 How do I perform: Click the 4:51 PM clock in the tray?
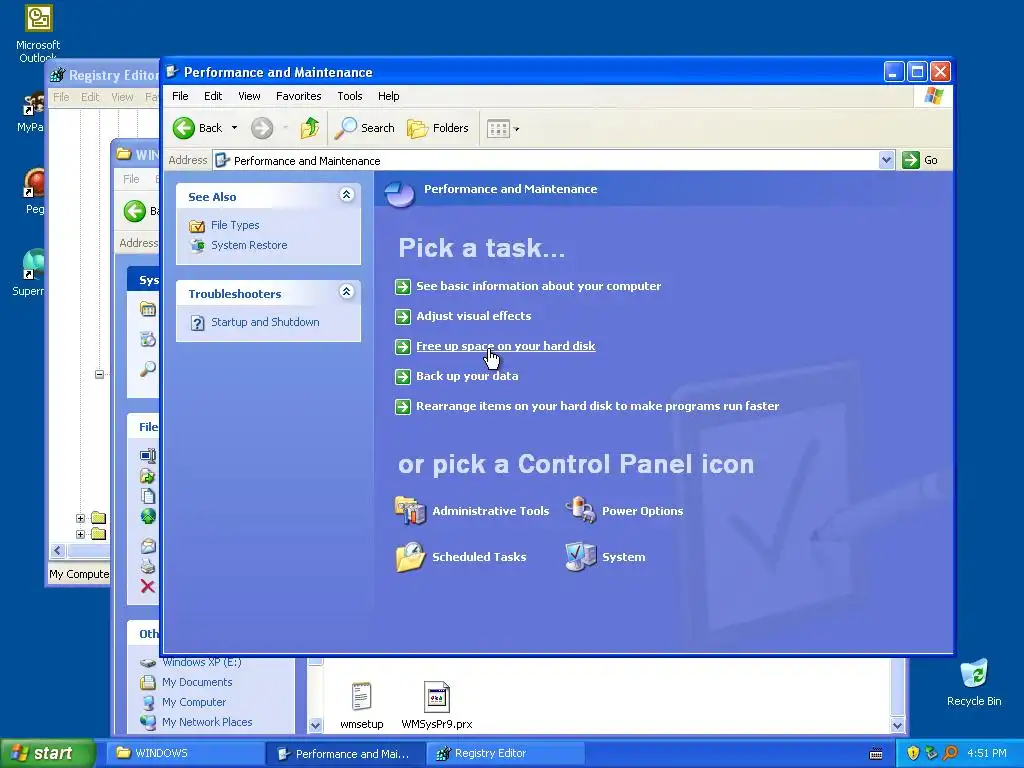(x=987, y=753)
